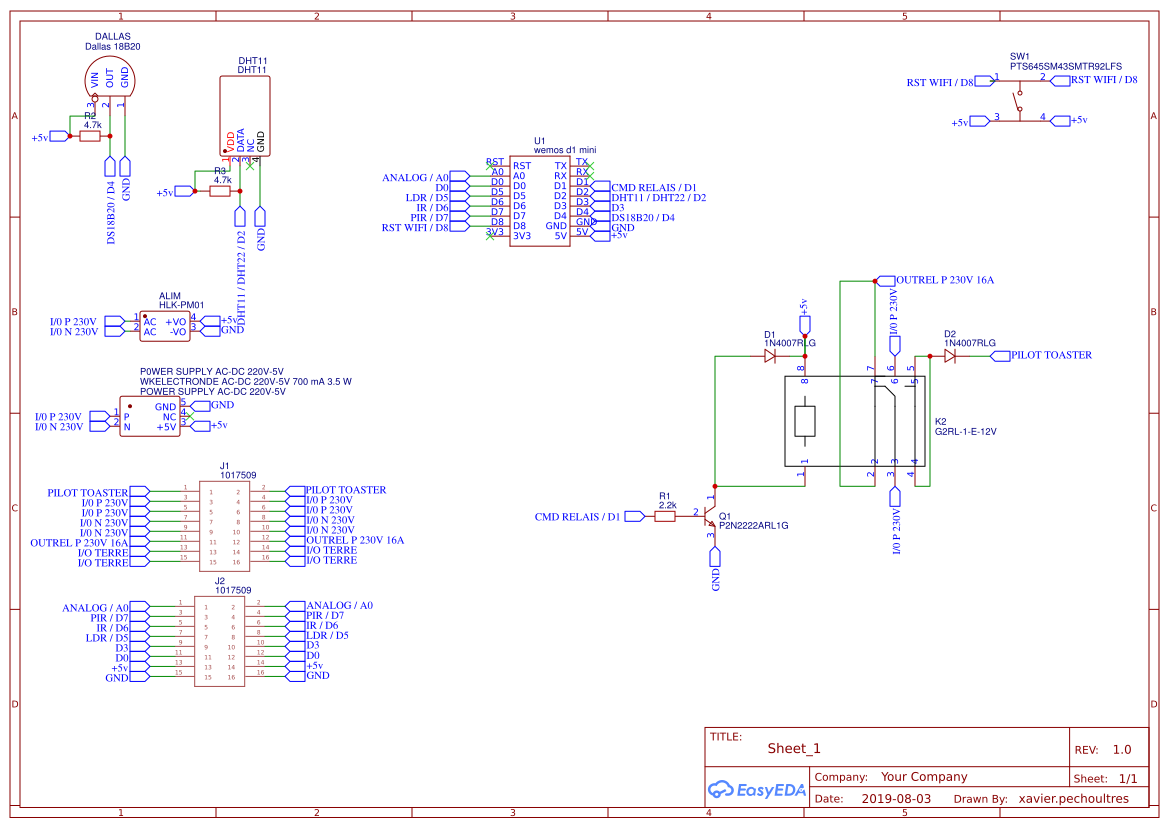Click the D1 1N4007RLG diode symbol
Viewport: 1169px width, 828px height.
click(x=772, y=354)
